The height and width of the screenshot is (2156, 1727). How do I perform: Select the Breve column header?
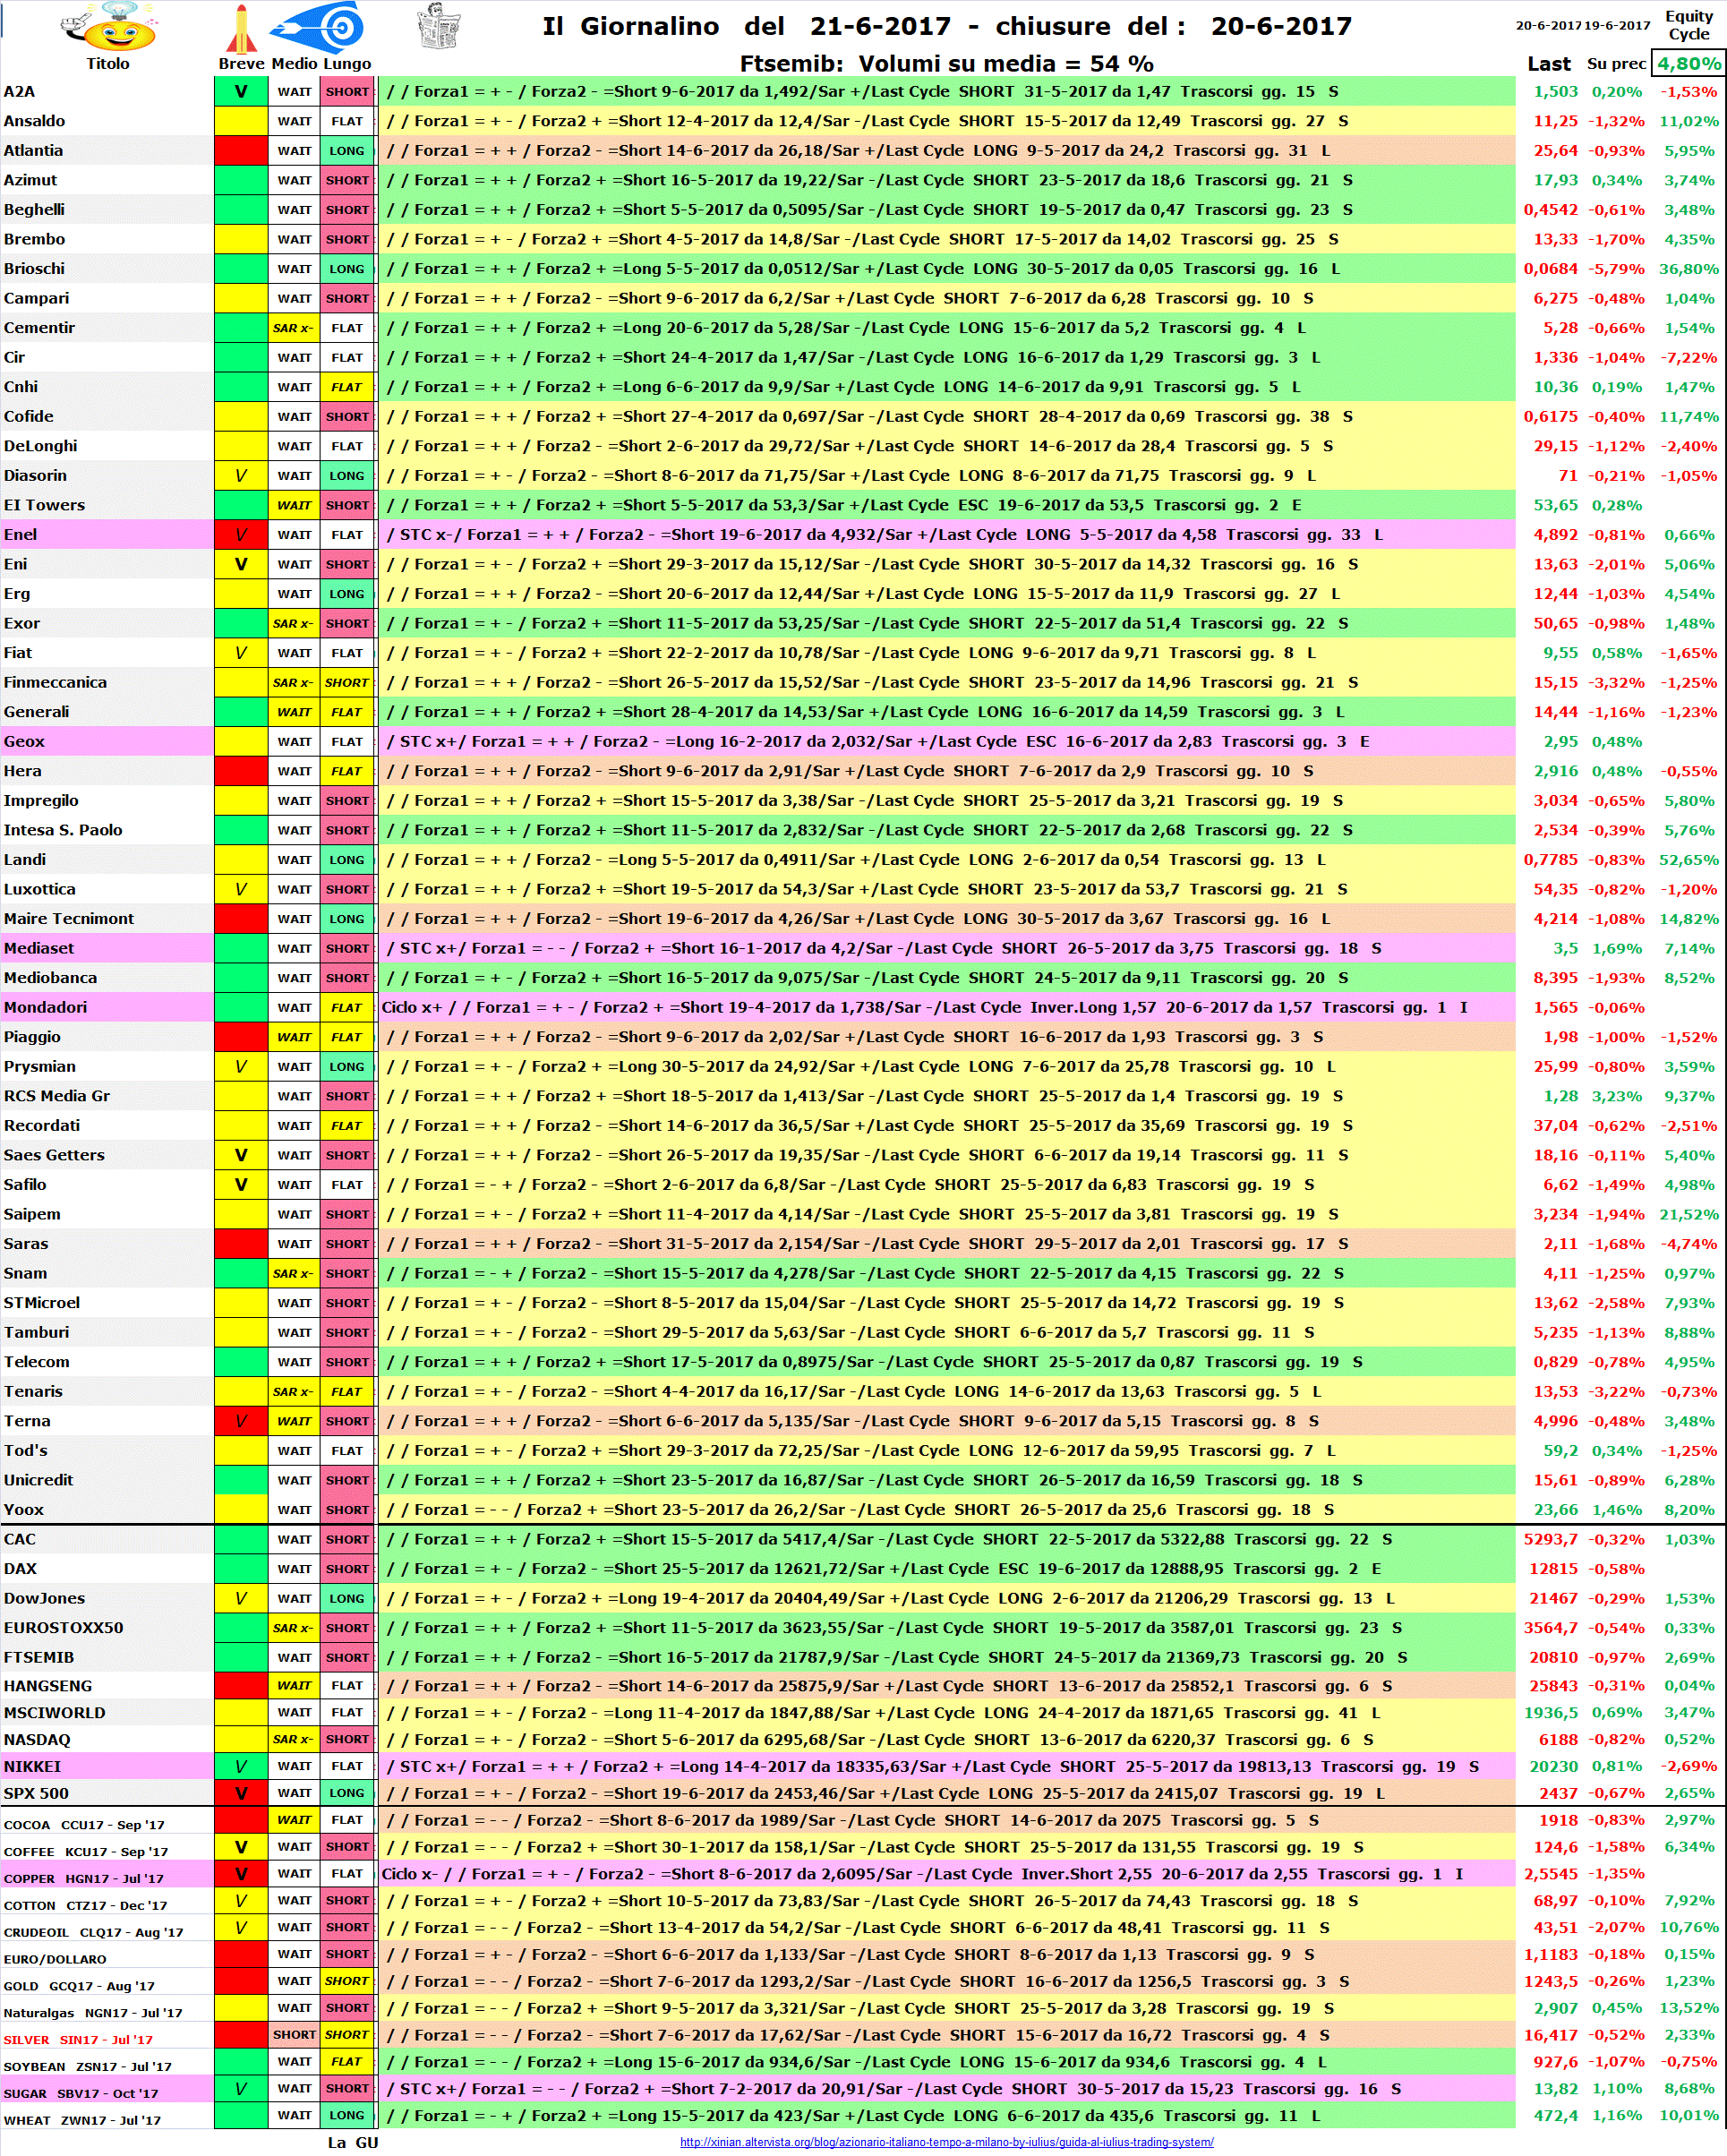[242, 63]
